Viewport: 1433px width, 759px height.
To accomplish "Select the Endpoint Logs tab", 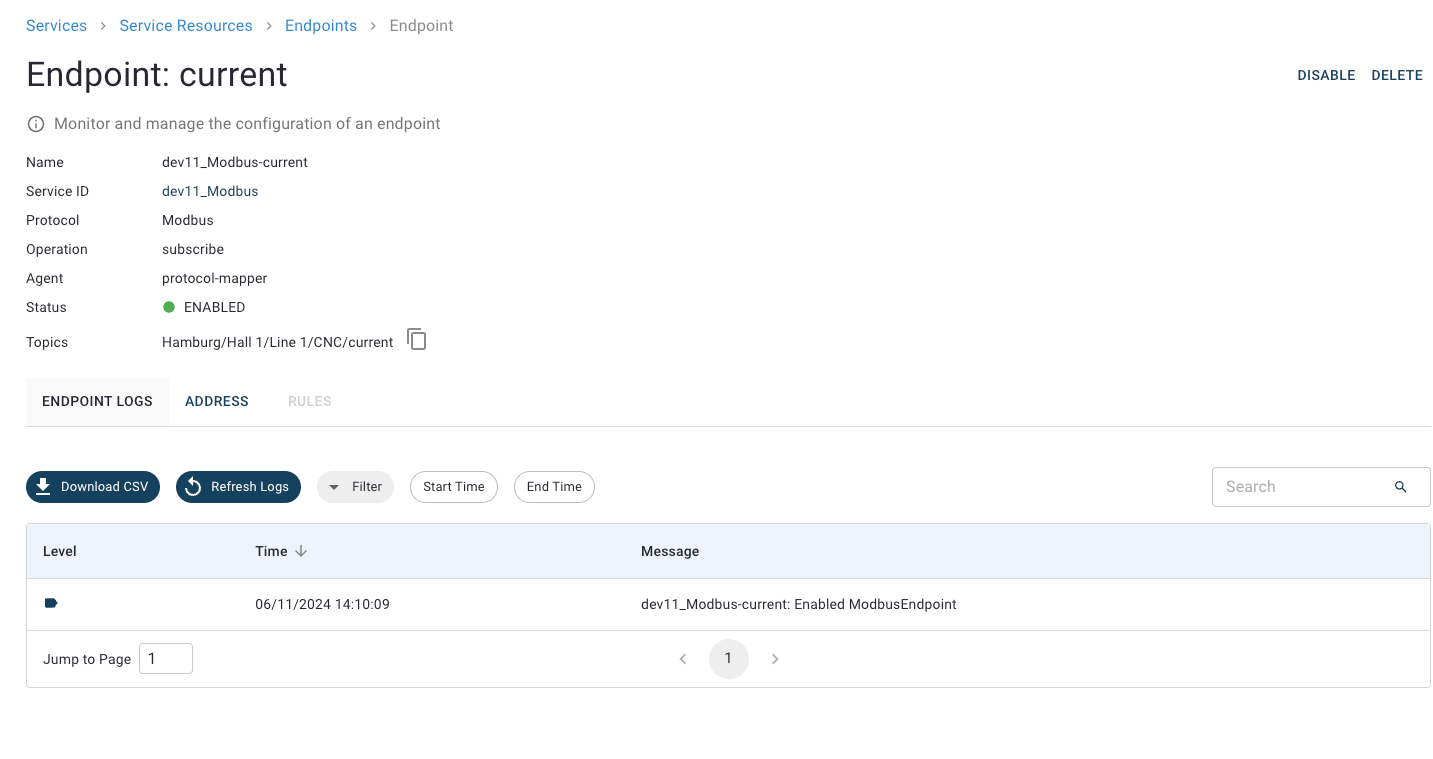I will [x=97, y=401].
